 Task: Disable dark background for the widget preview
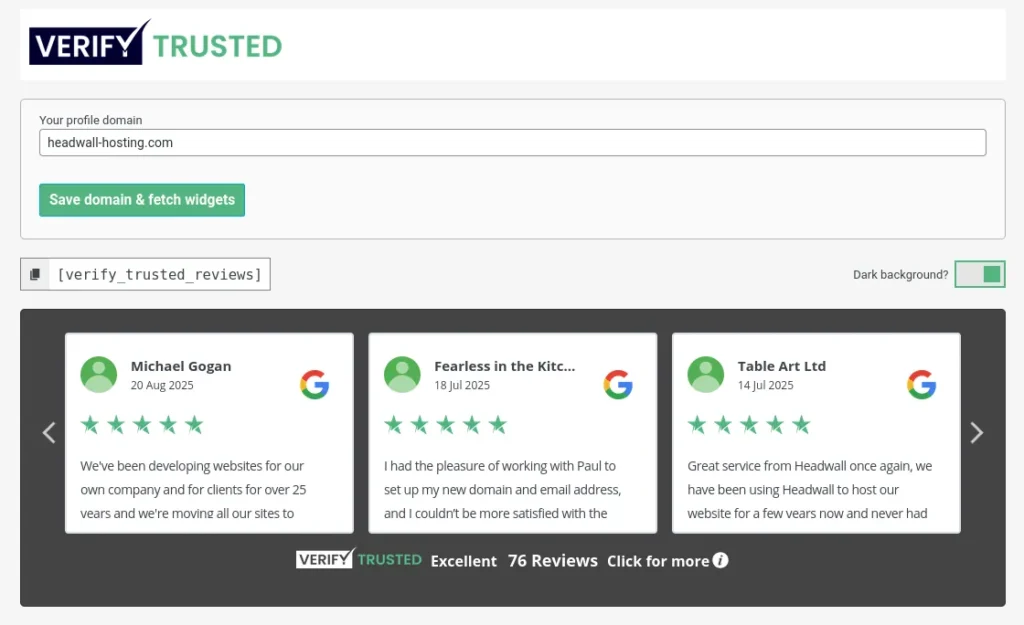pos(979,273)
